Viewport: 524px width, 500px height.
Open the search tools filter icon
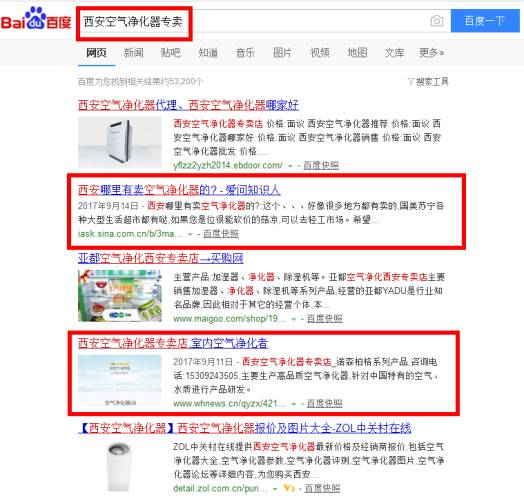click(x=411, y=81)
